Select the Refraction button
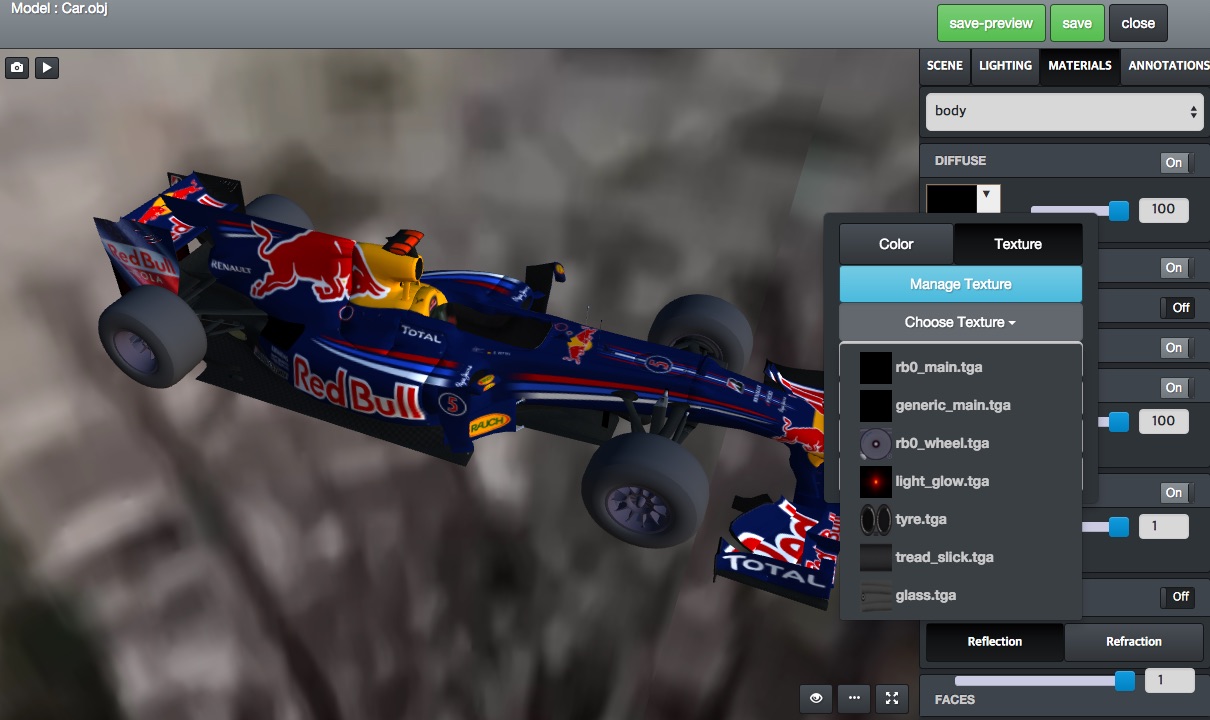Viewport: 1210px width, 720px height. tap(1134, 642)
